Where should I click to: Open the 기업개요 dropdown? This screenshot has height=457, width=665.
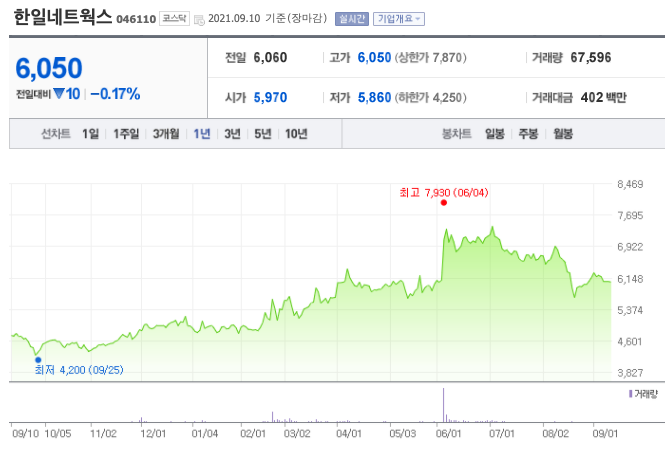pos(399,19)
